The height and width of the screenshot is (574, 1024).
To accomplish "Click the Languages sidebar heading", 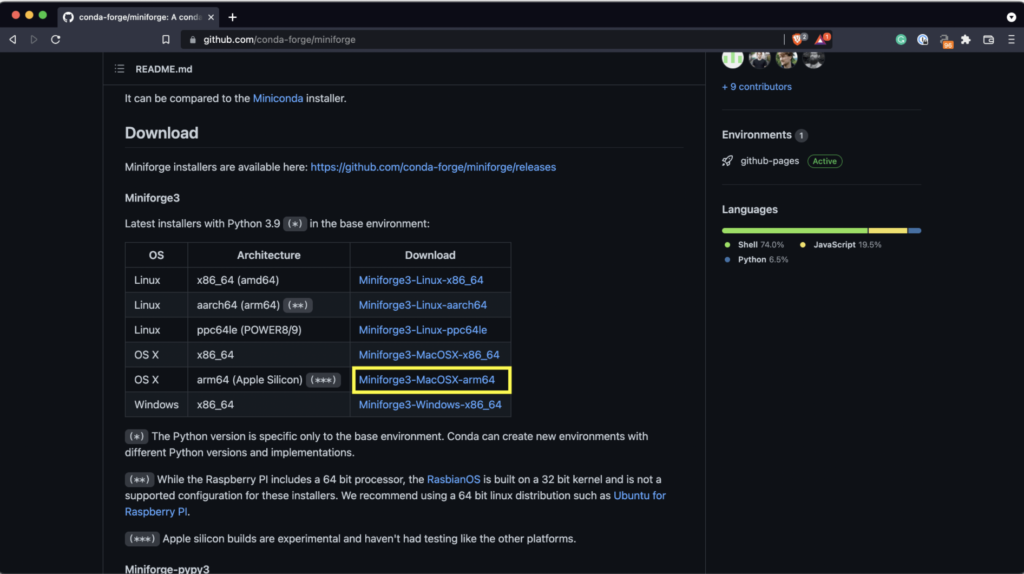I will [750, 210].
